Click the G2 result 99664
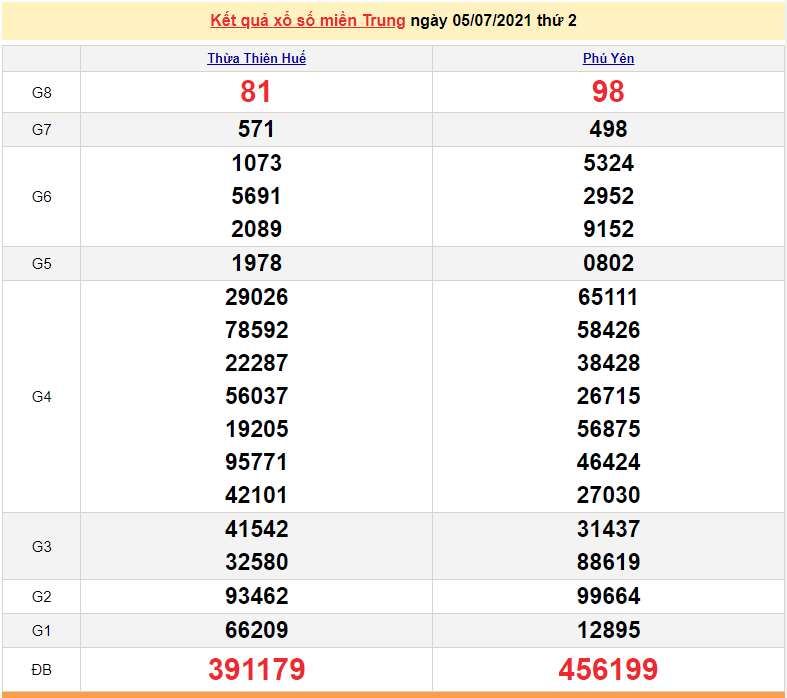The height and width of the screenshot is (698, 787). click(x=608, y=596)
